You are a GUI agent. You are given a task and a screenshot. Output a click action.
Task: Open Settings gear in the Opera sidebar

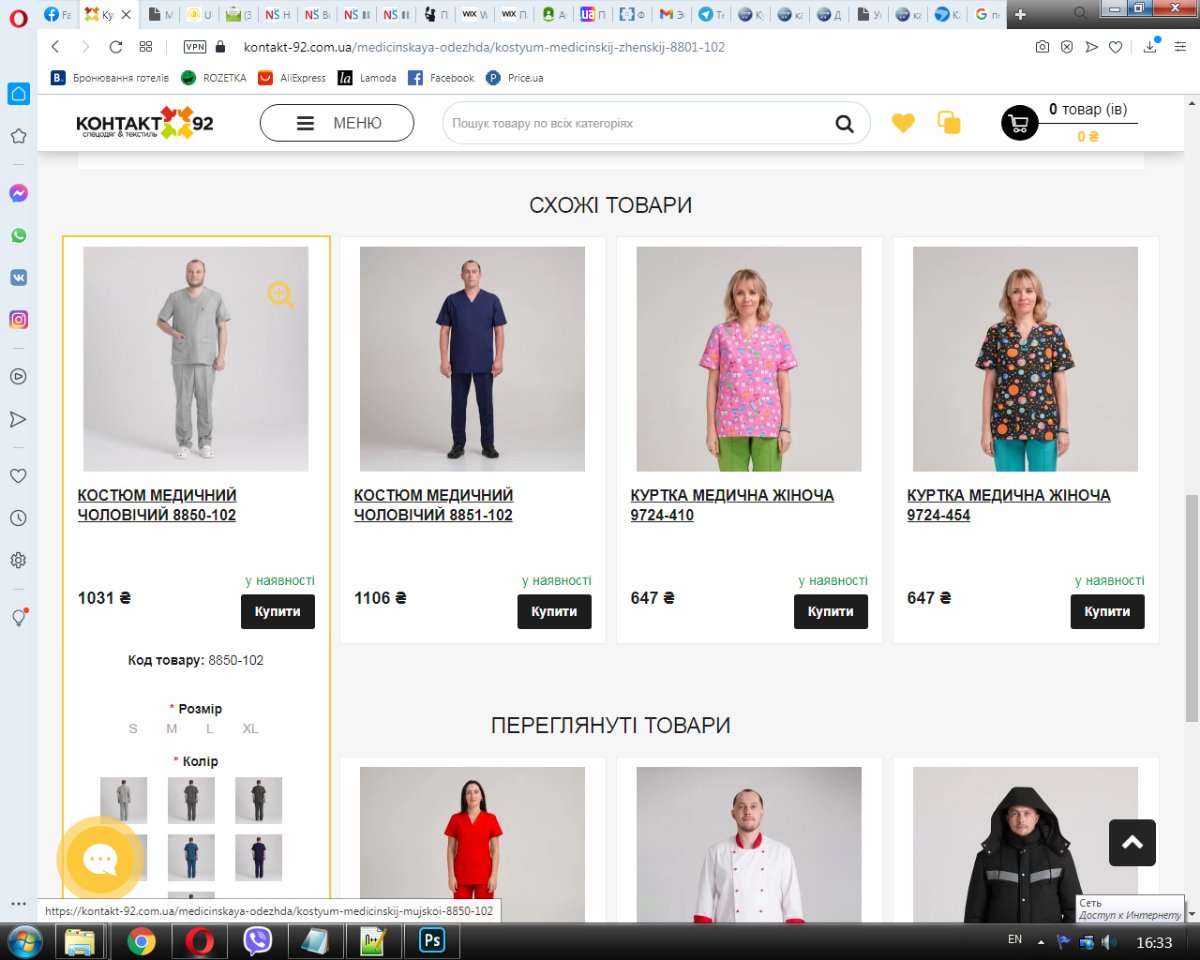18,560
